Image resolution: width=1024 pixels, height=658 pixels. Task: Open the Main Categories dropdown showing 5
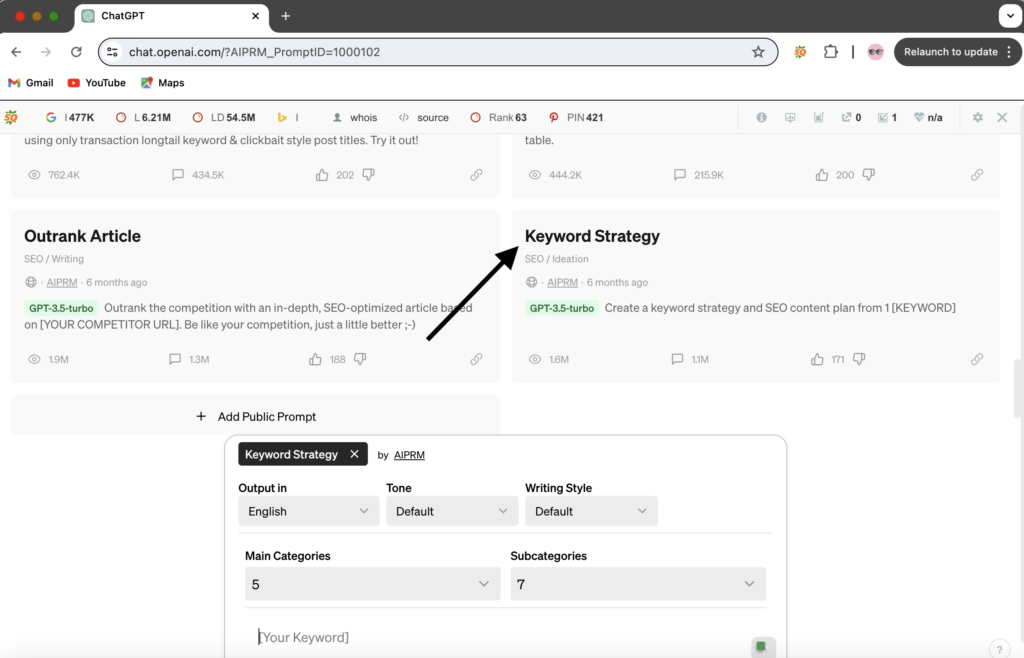372,584
